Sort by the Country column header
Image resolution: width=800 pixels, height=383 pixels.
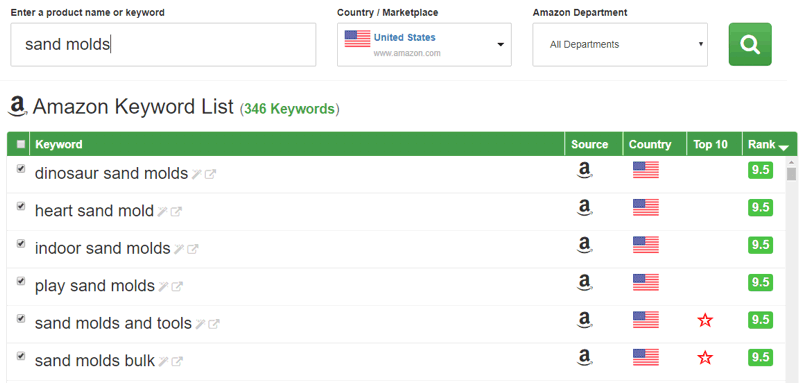pos(655,144)
